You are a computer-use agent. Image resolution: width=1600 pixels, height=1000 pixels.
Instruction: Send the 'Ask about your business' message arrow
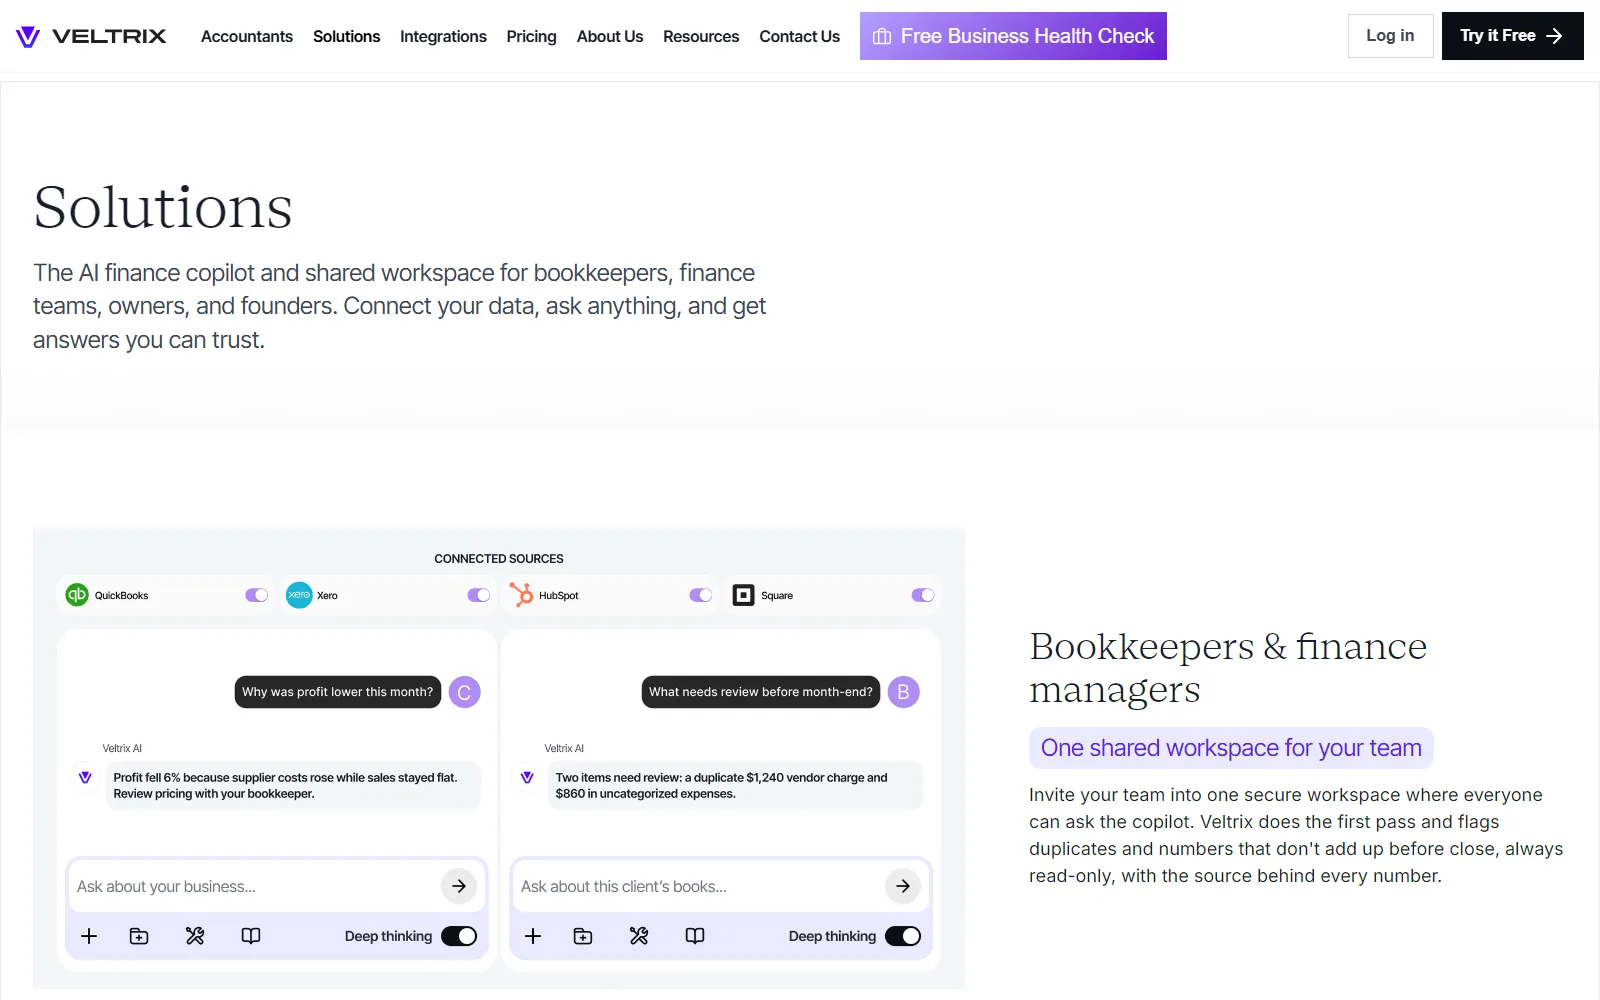click(459, 886)
